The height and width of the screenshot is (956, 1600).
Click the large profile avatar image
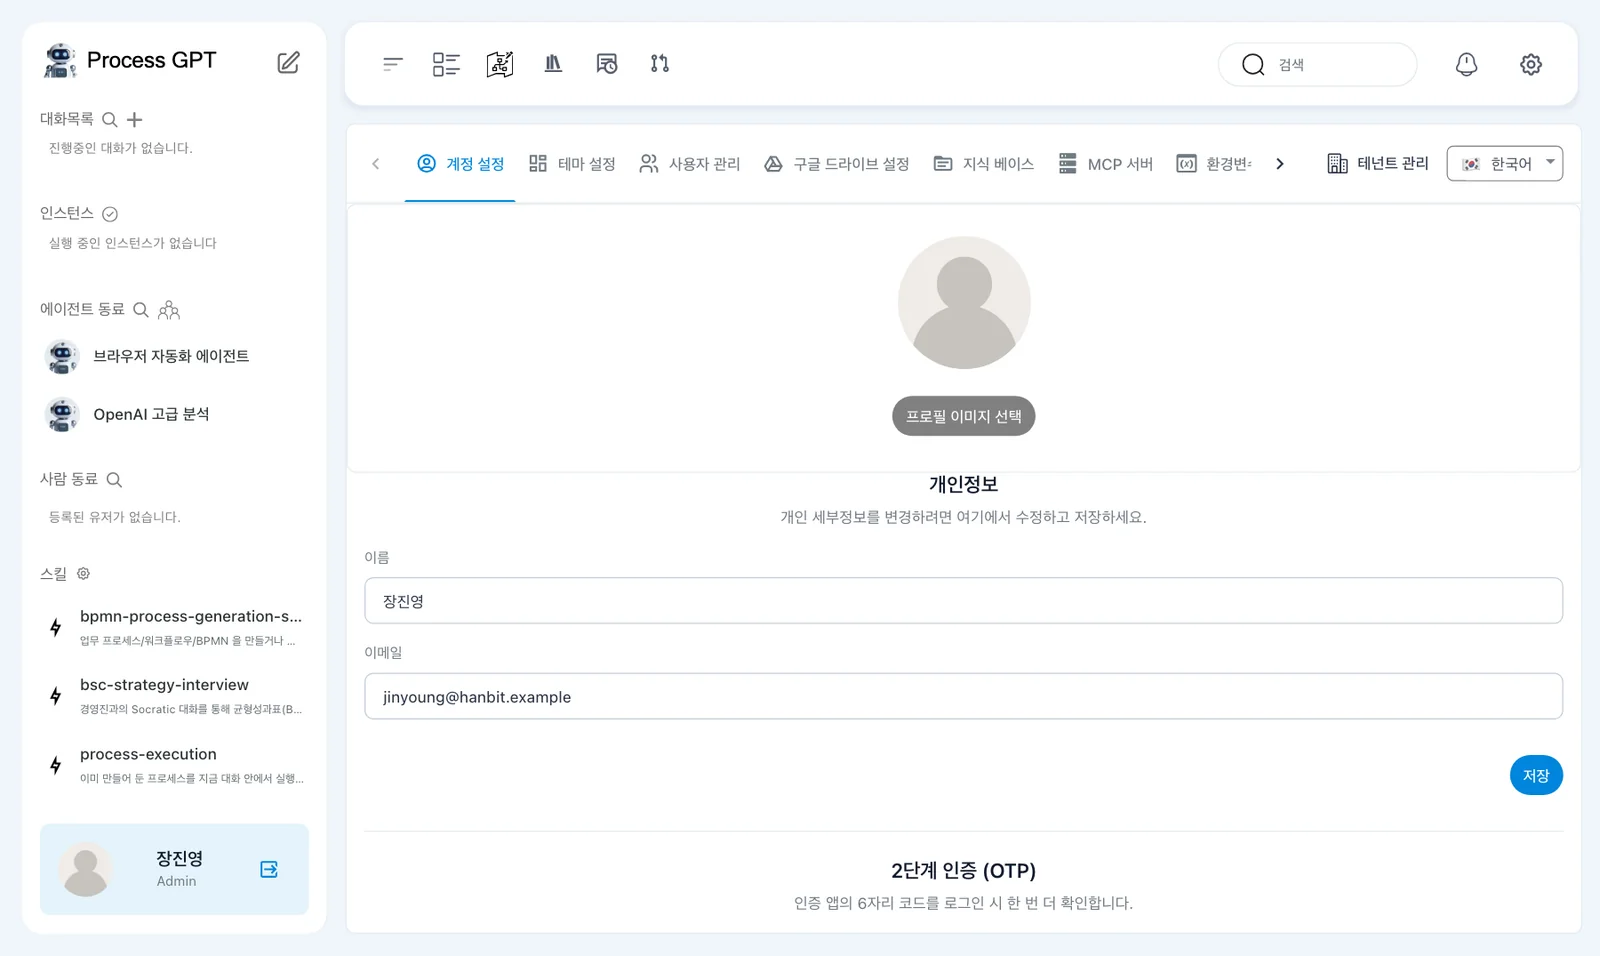(x=964, y=303)
